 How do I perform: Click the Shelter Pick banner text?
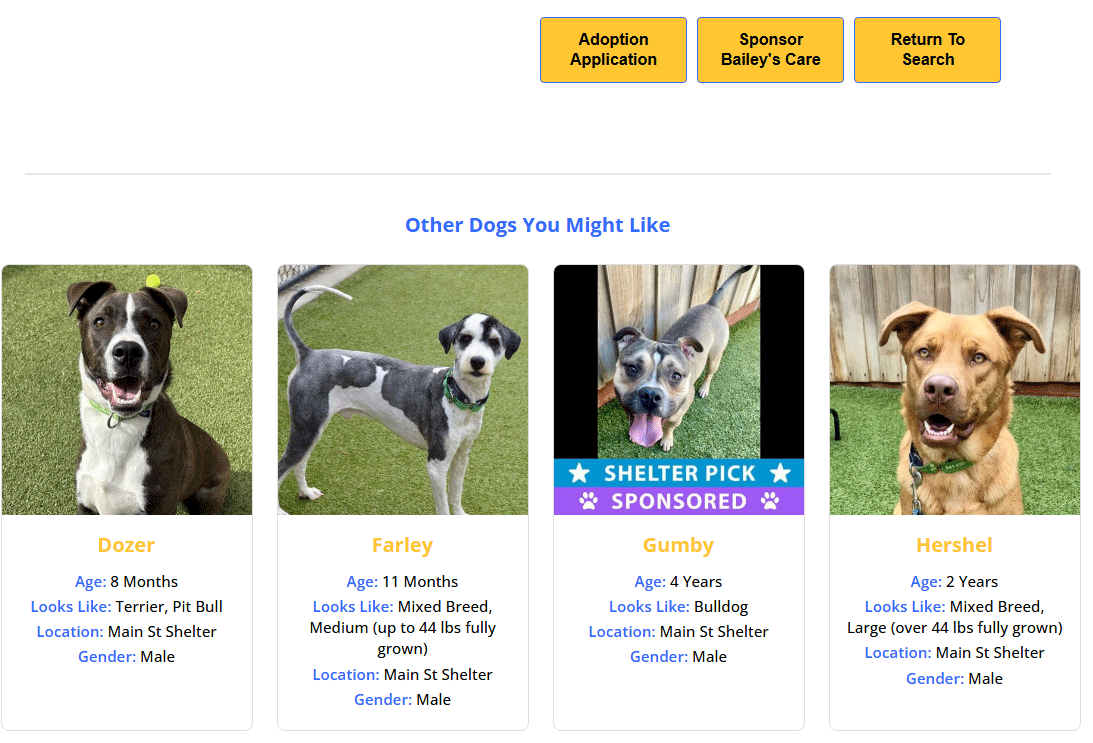point(679,473)
